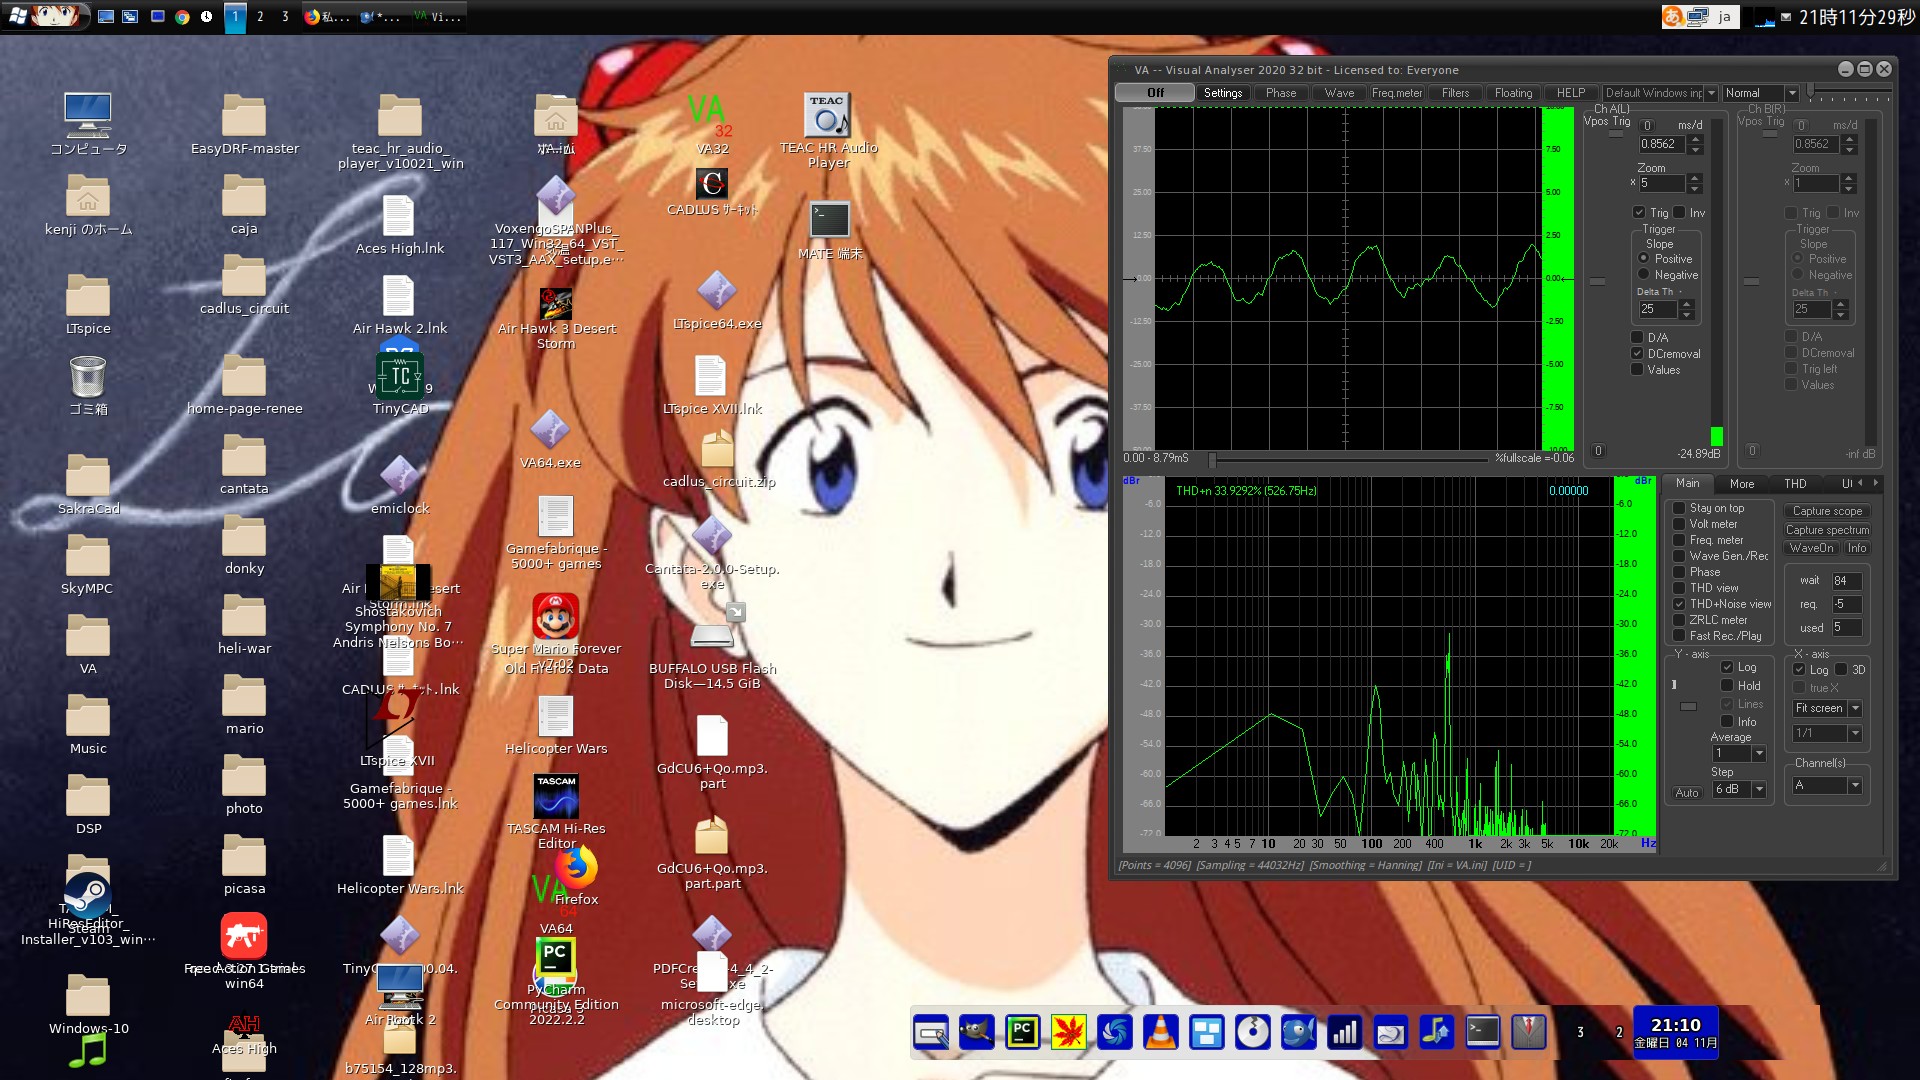
Task: Open the Step 6 dB dropdown
Action: click(1759, 790)
